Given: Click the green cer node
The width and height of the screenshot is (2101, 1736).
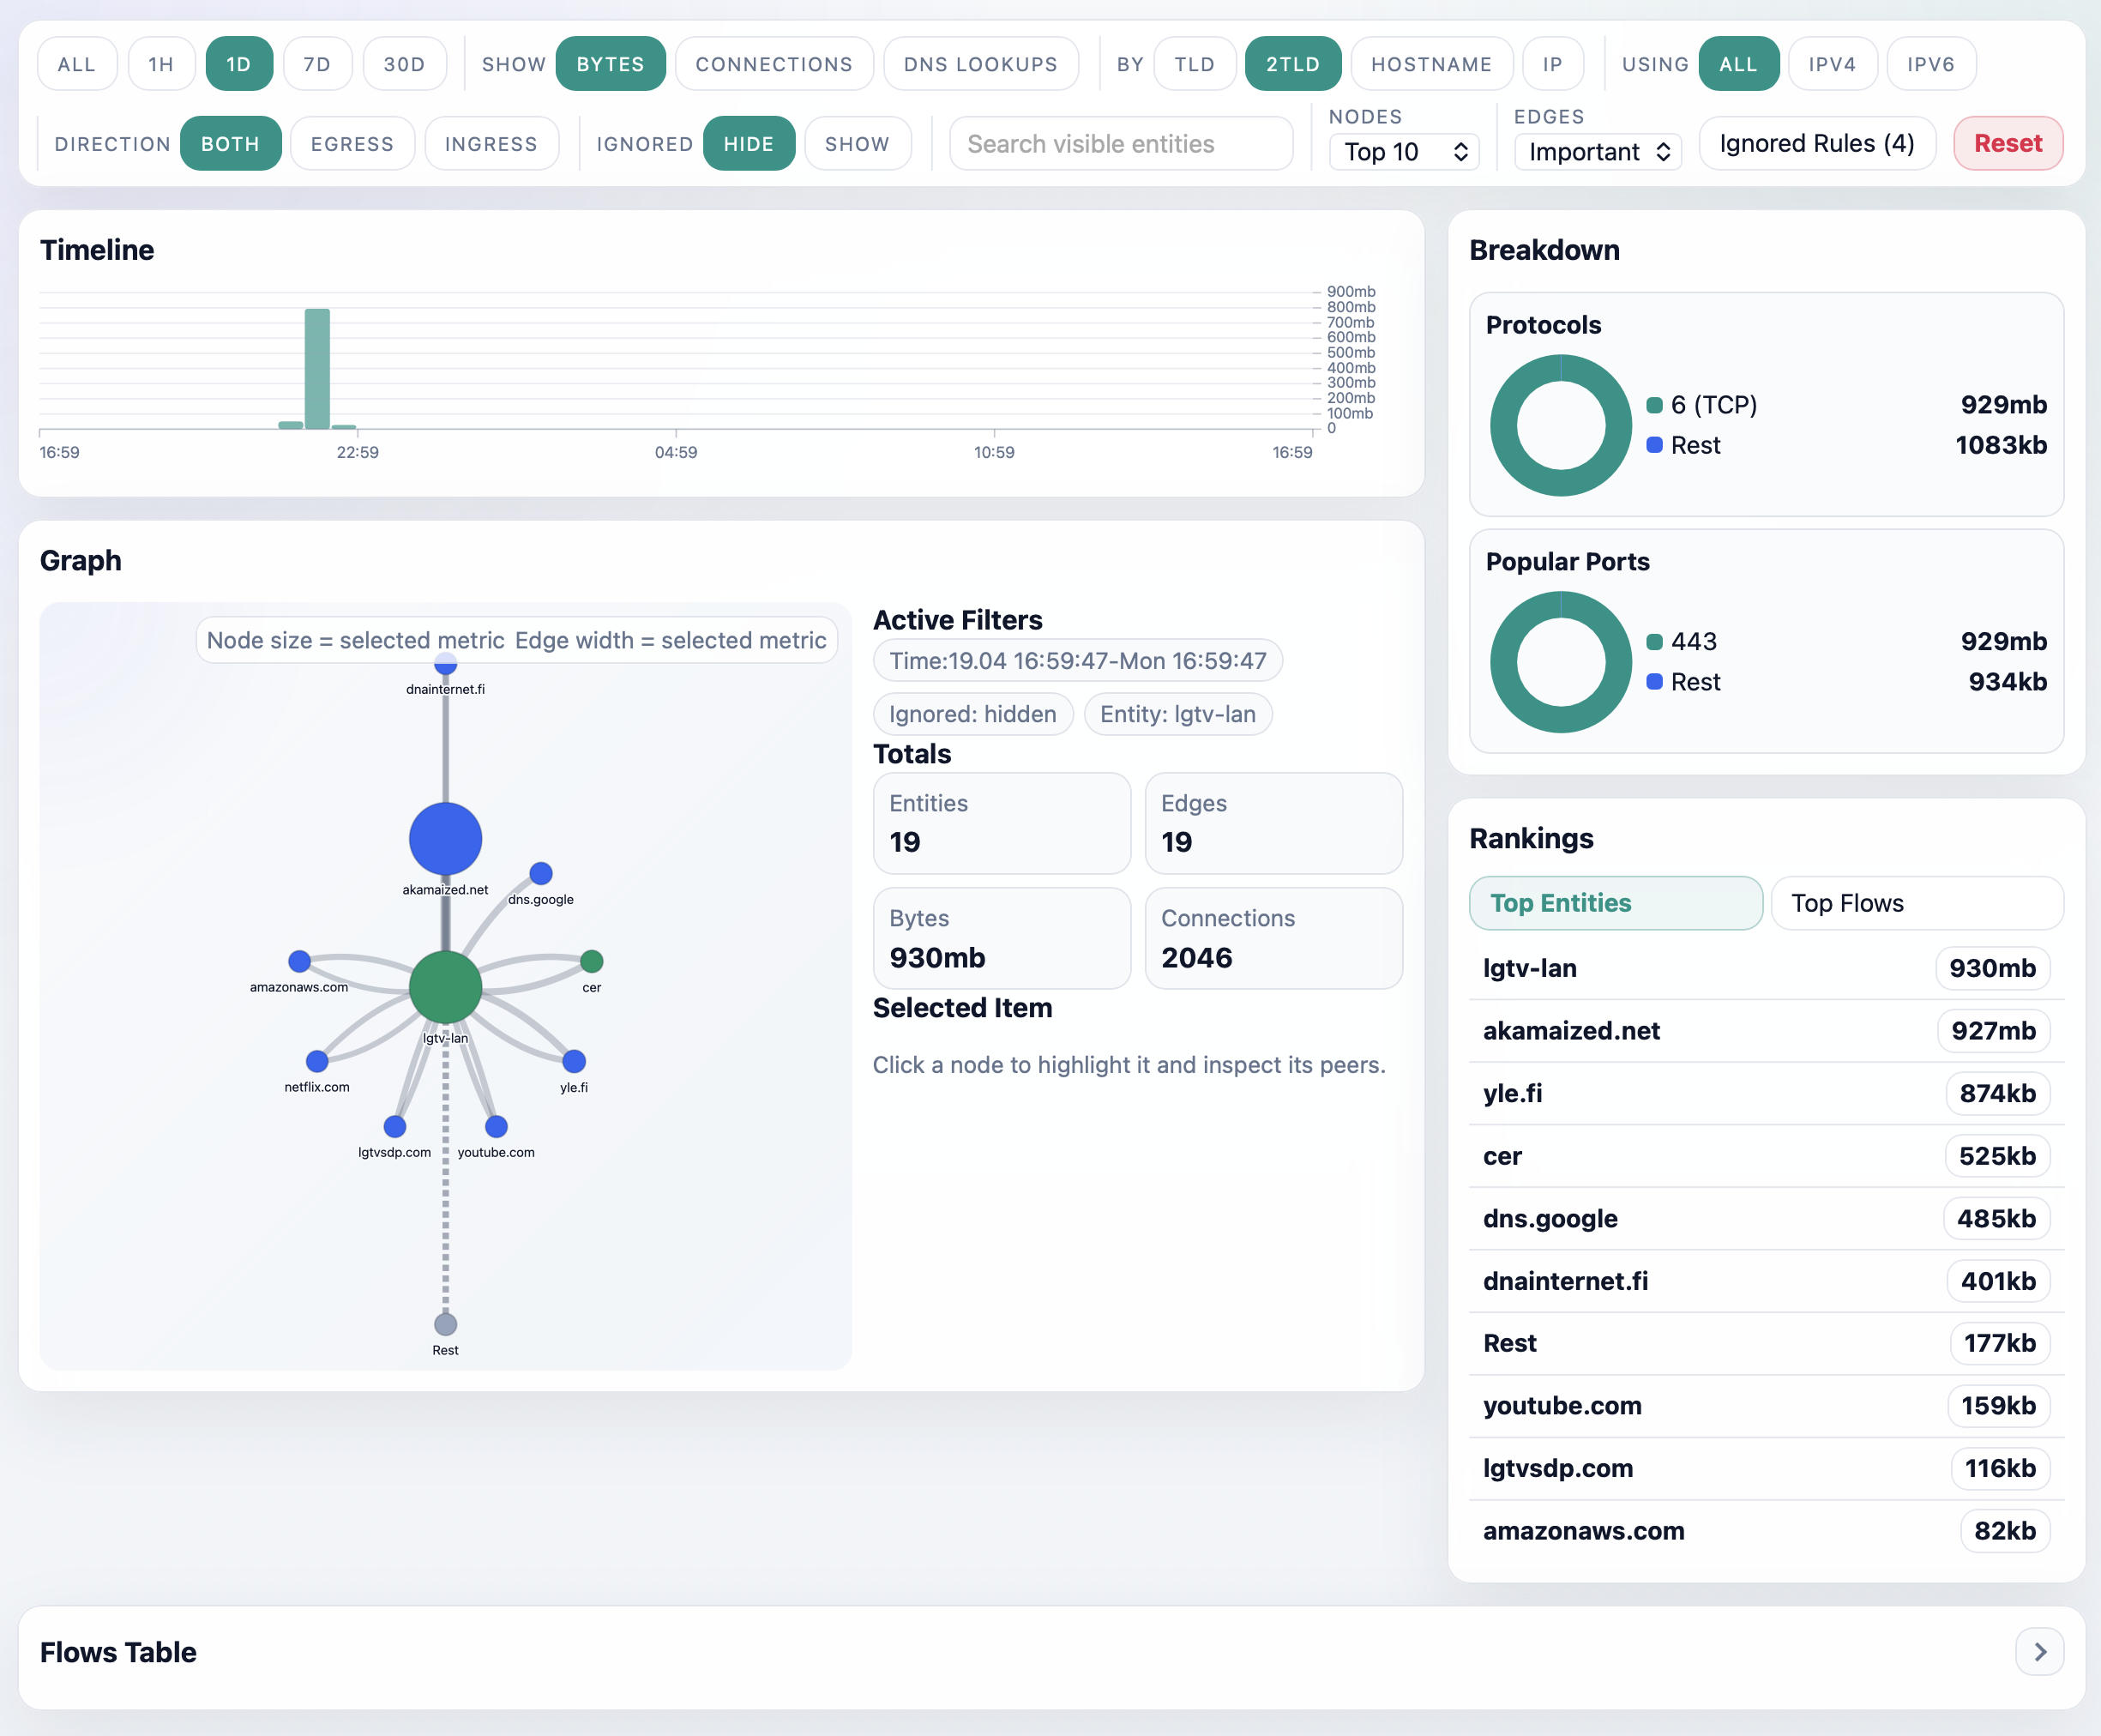Looking at the screenshot, I should [x=592, y=961].
